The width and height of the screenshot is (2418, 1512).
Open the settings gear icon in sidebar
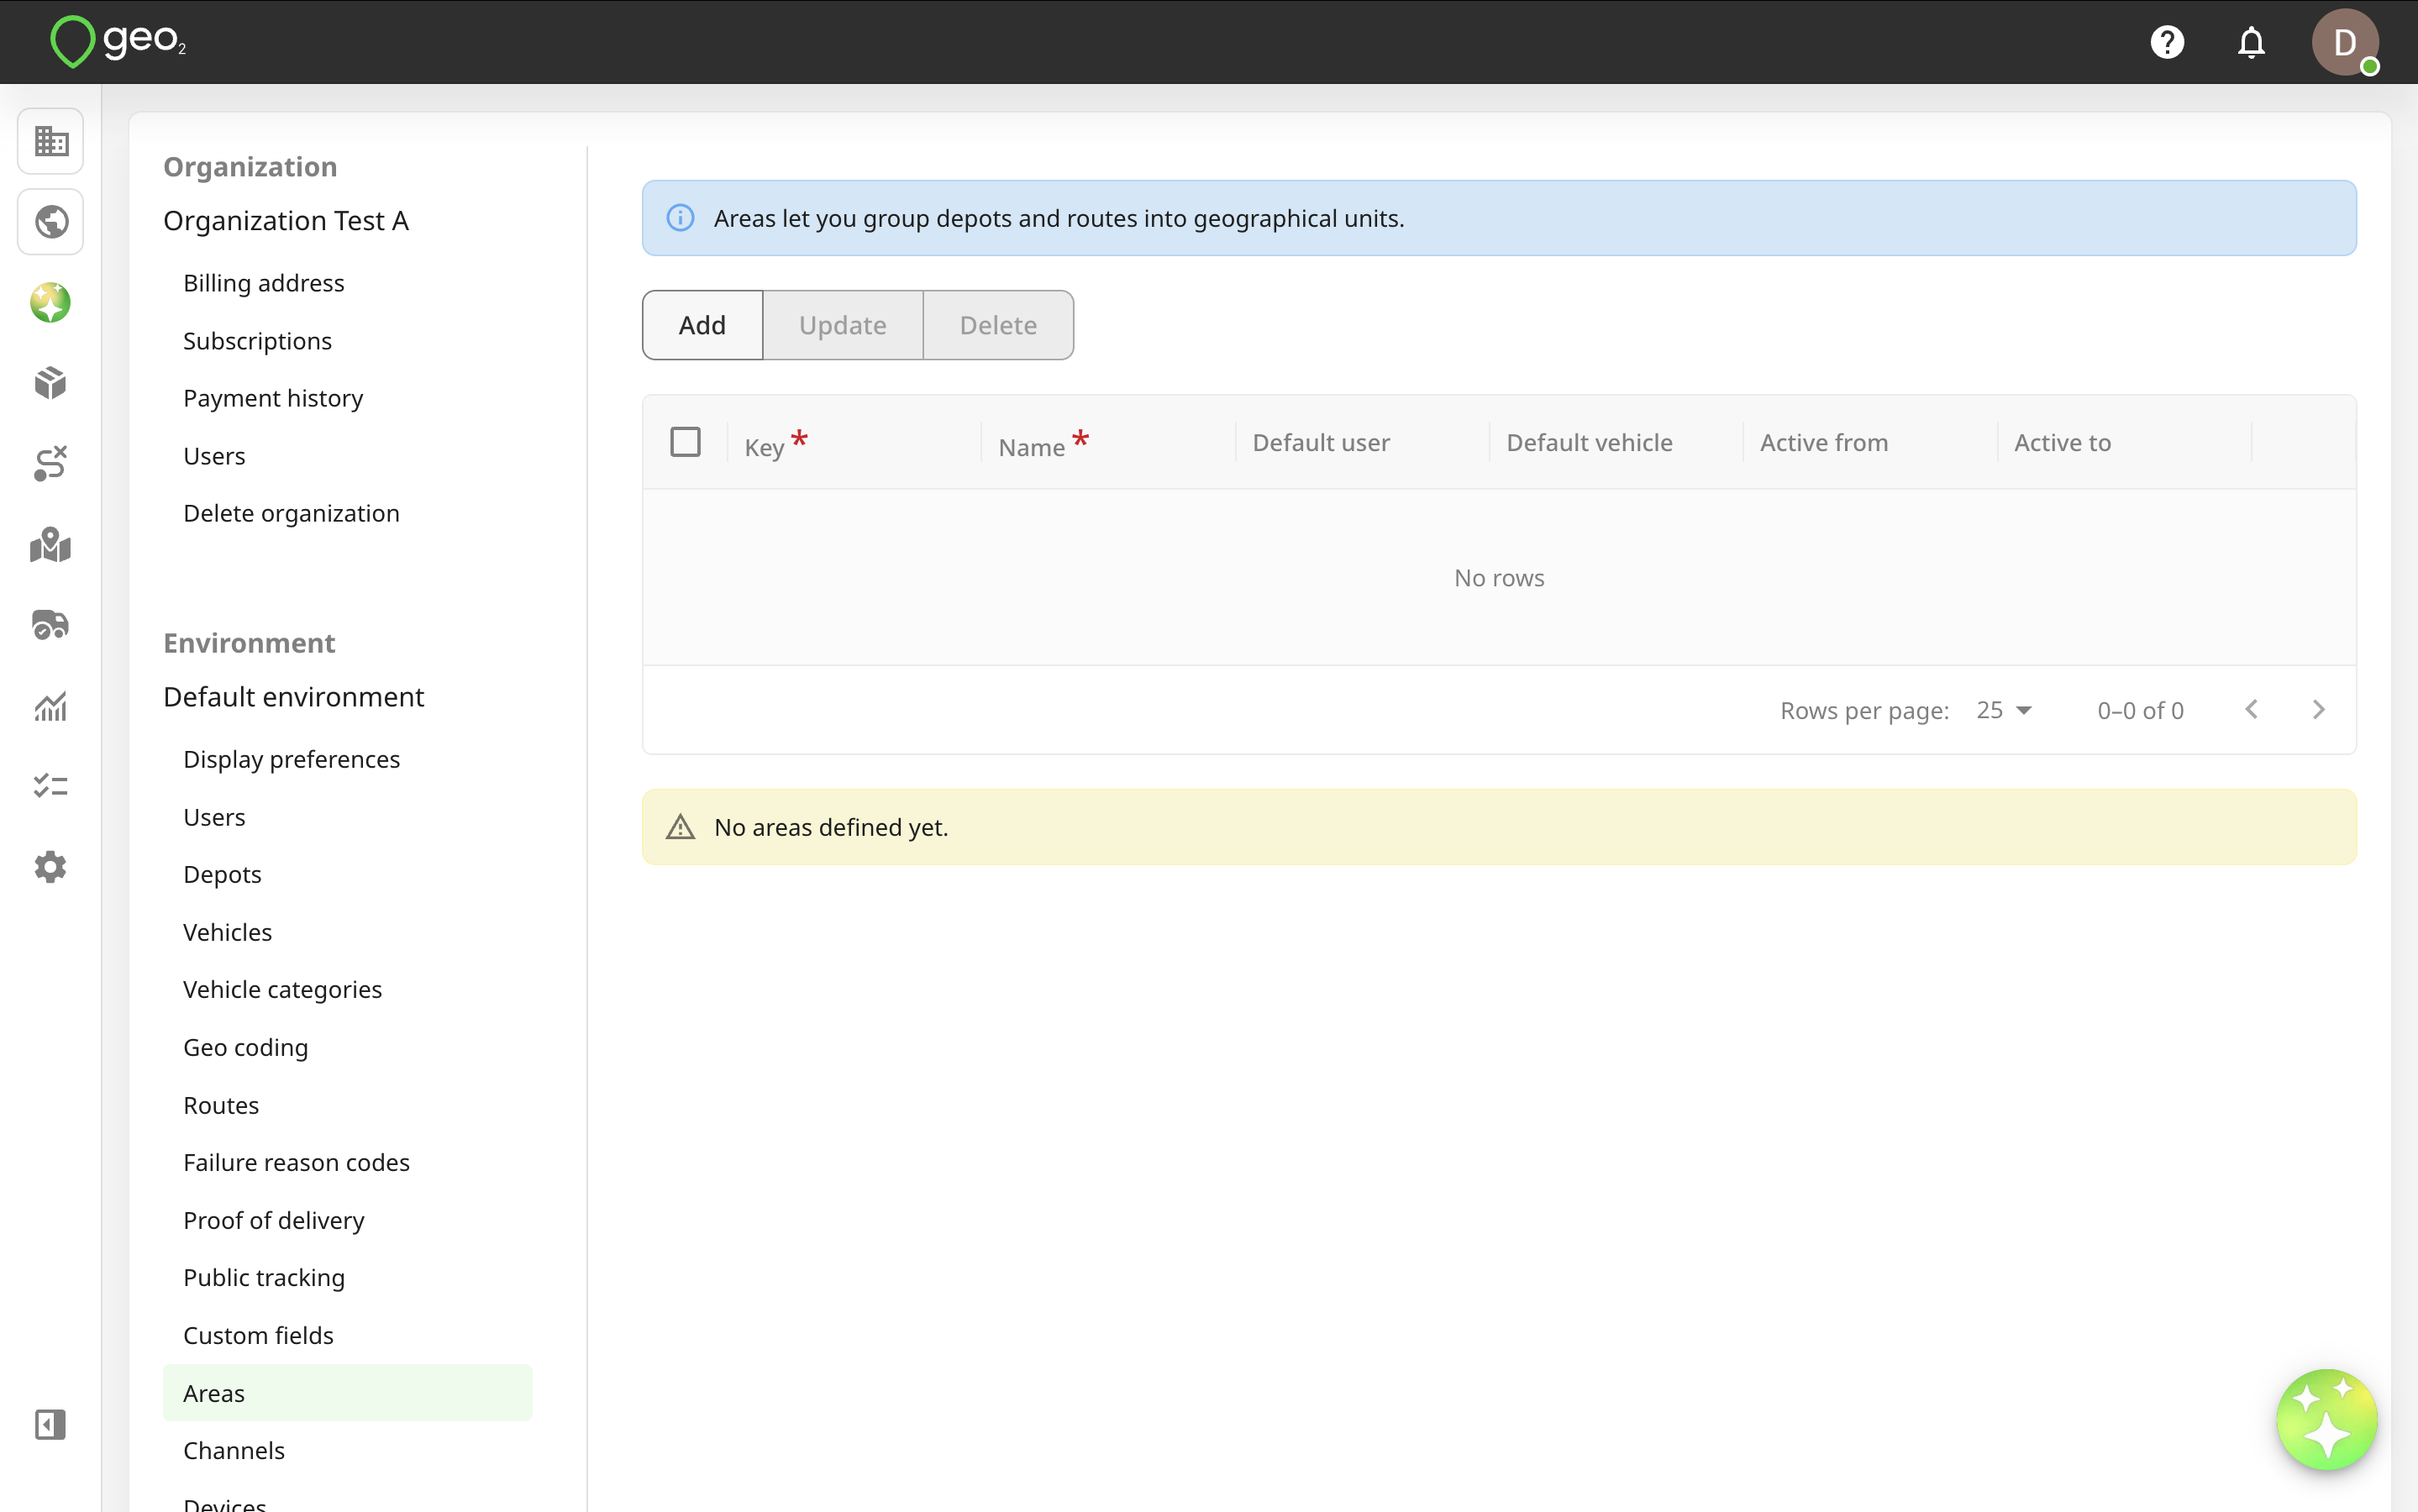(x=50, y=867)
